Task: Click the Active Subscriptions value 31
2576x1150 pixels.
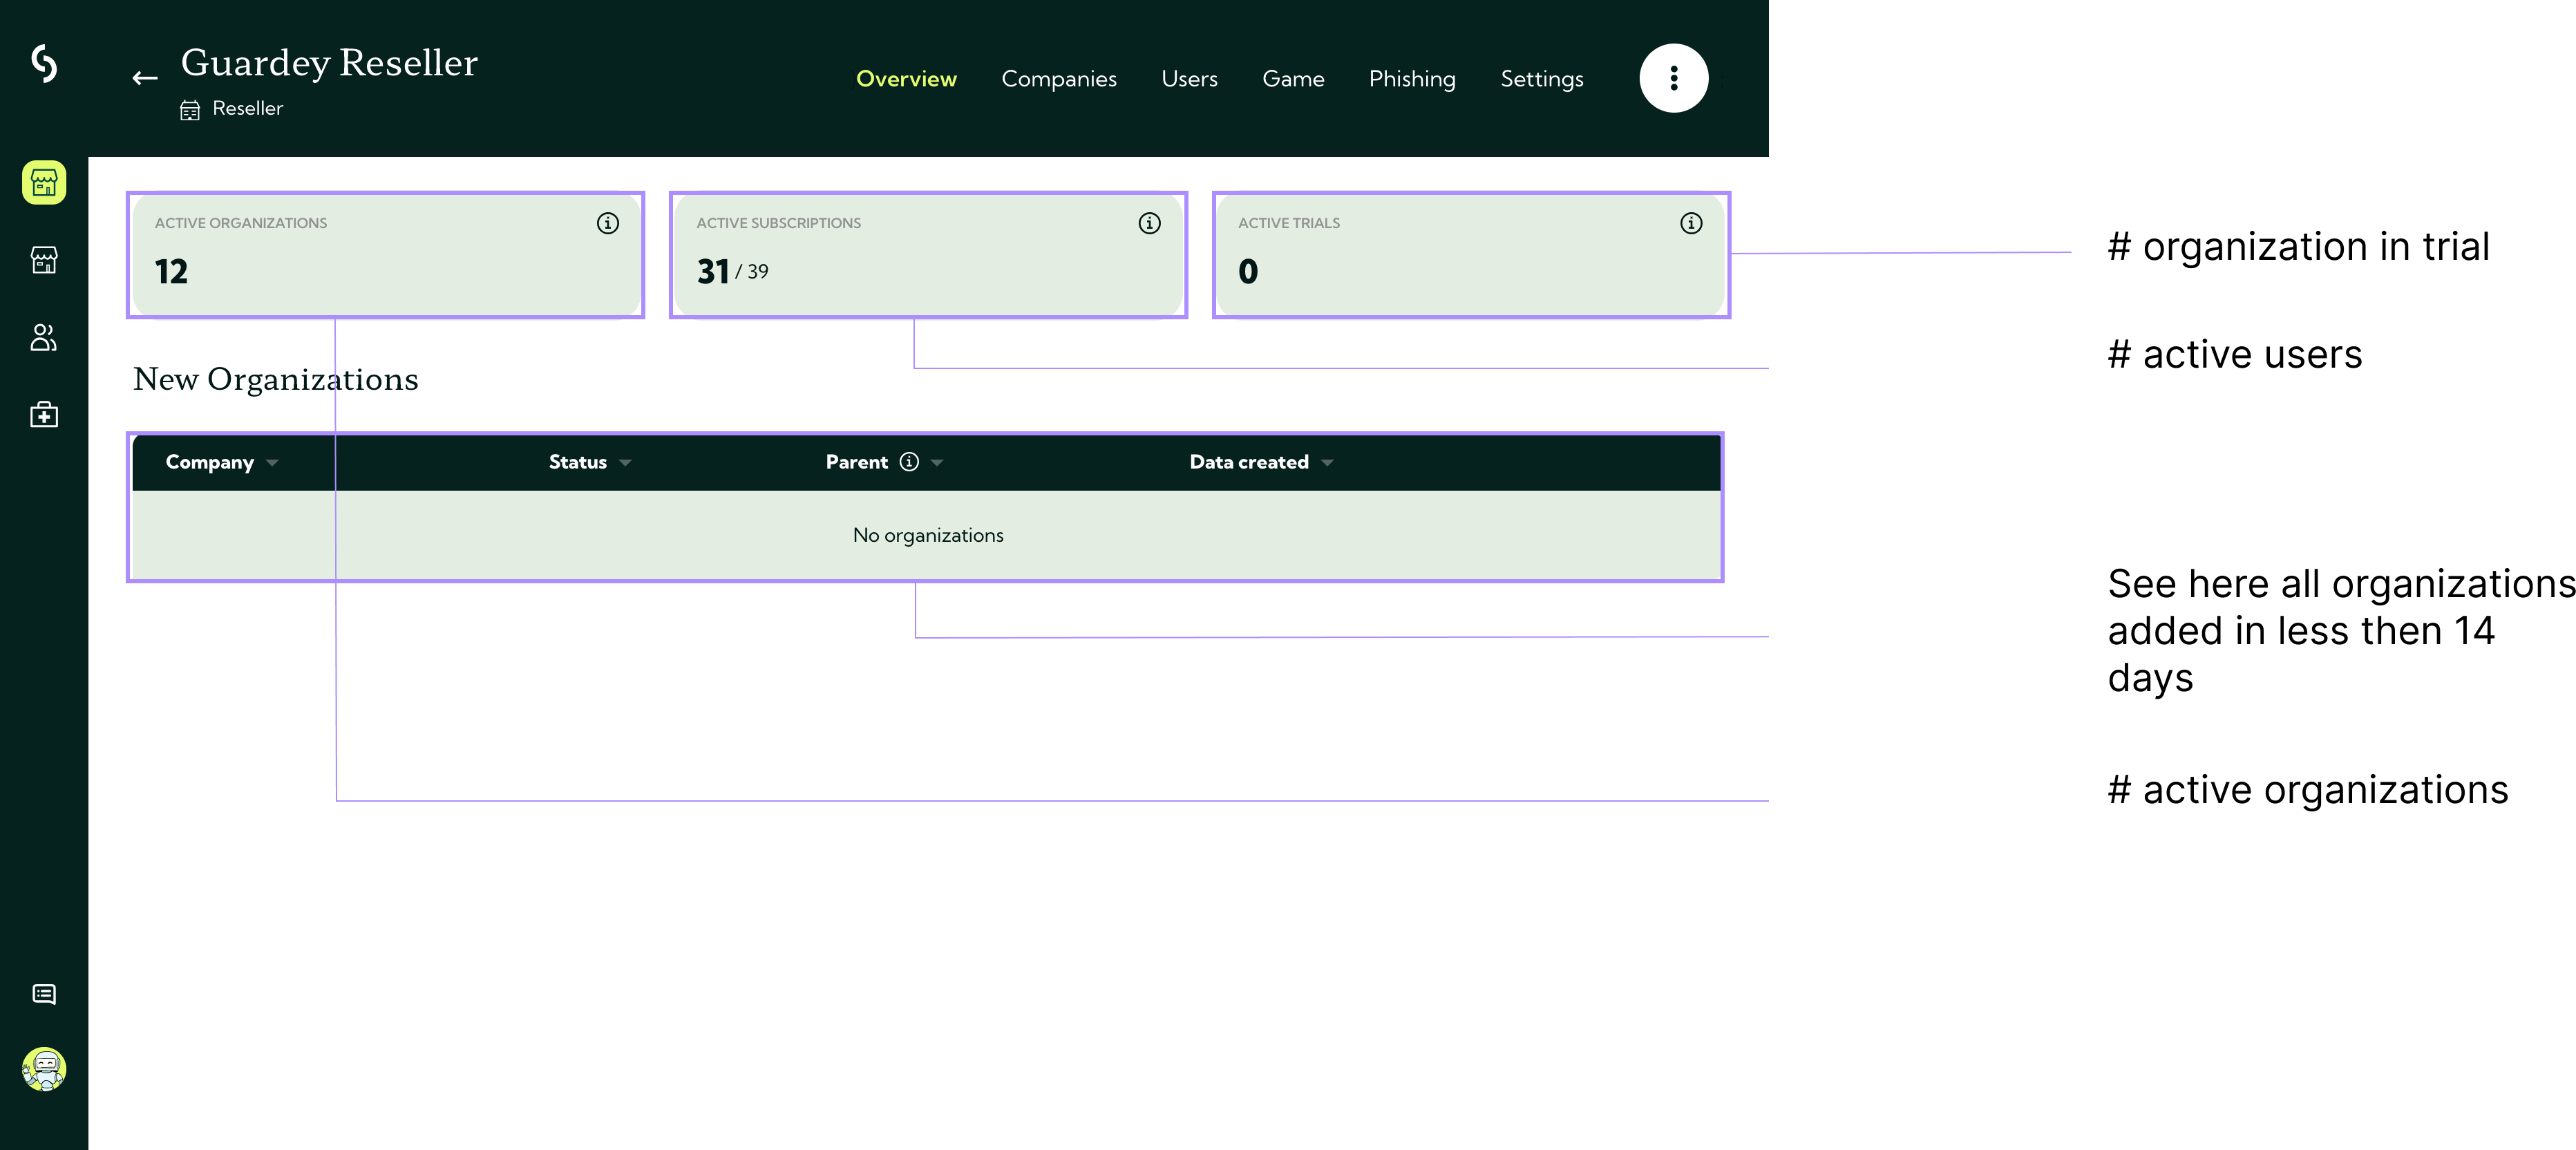Action: coord(713,272)
